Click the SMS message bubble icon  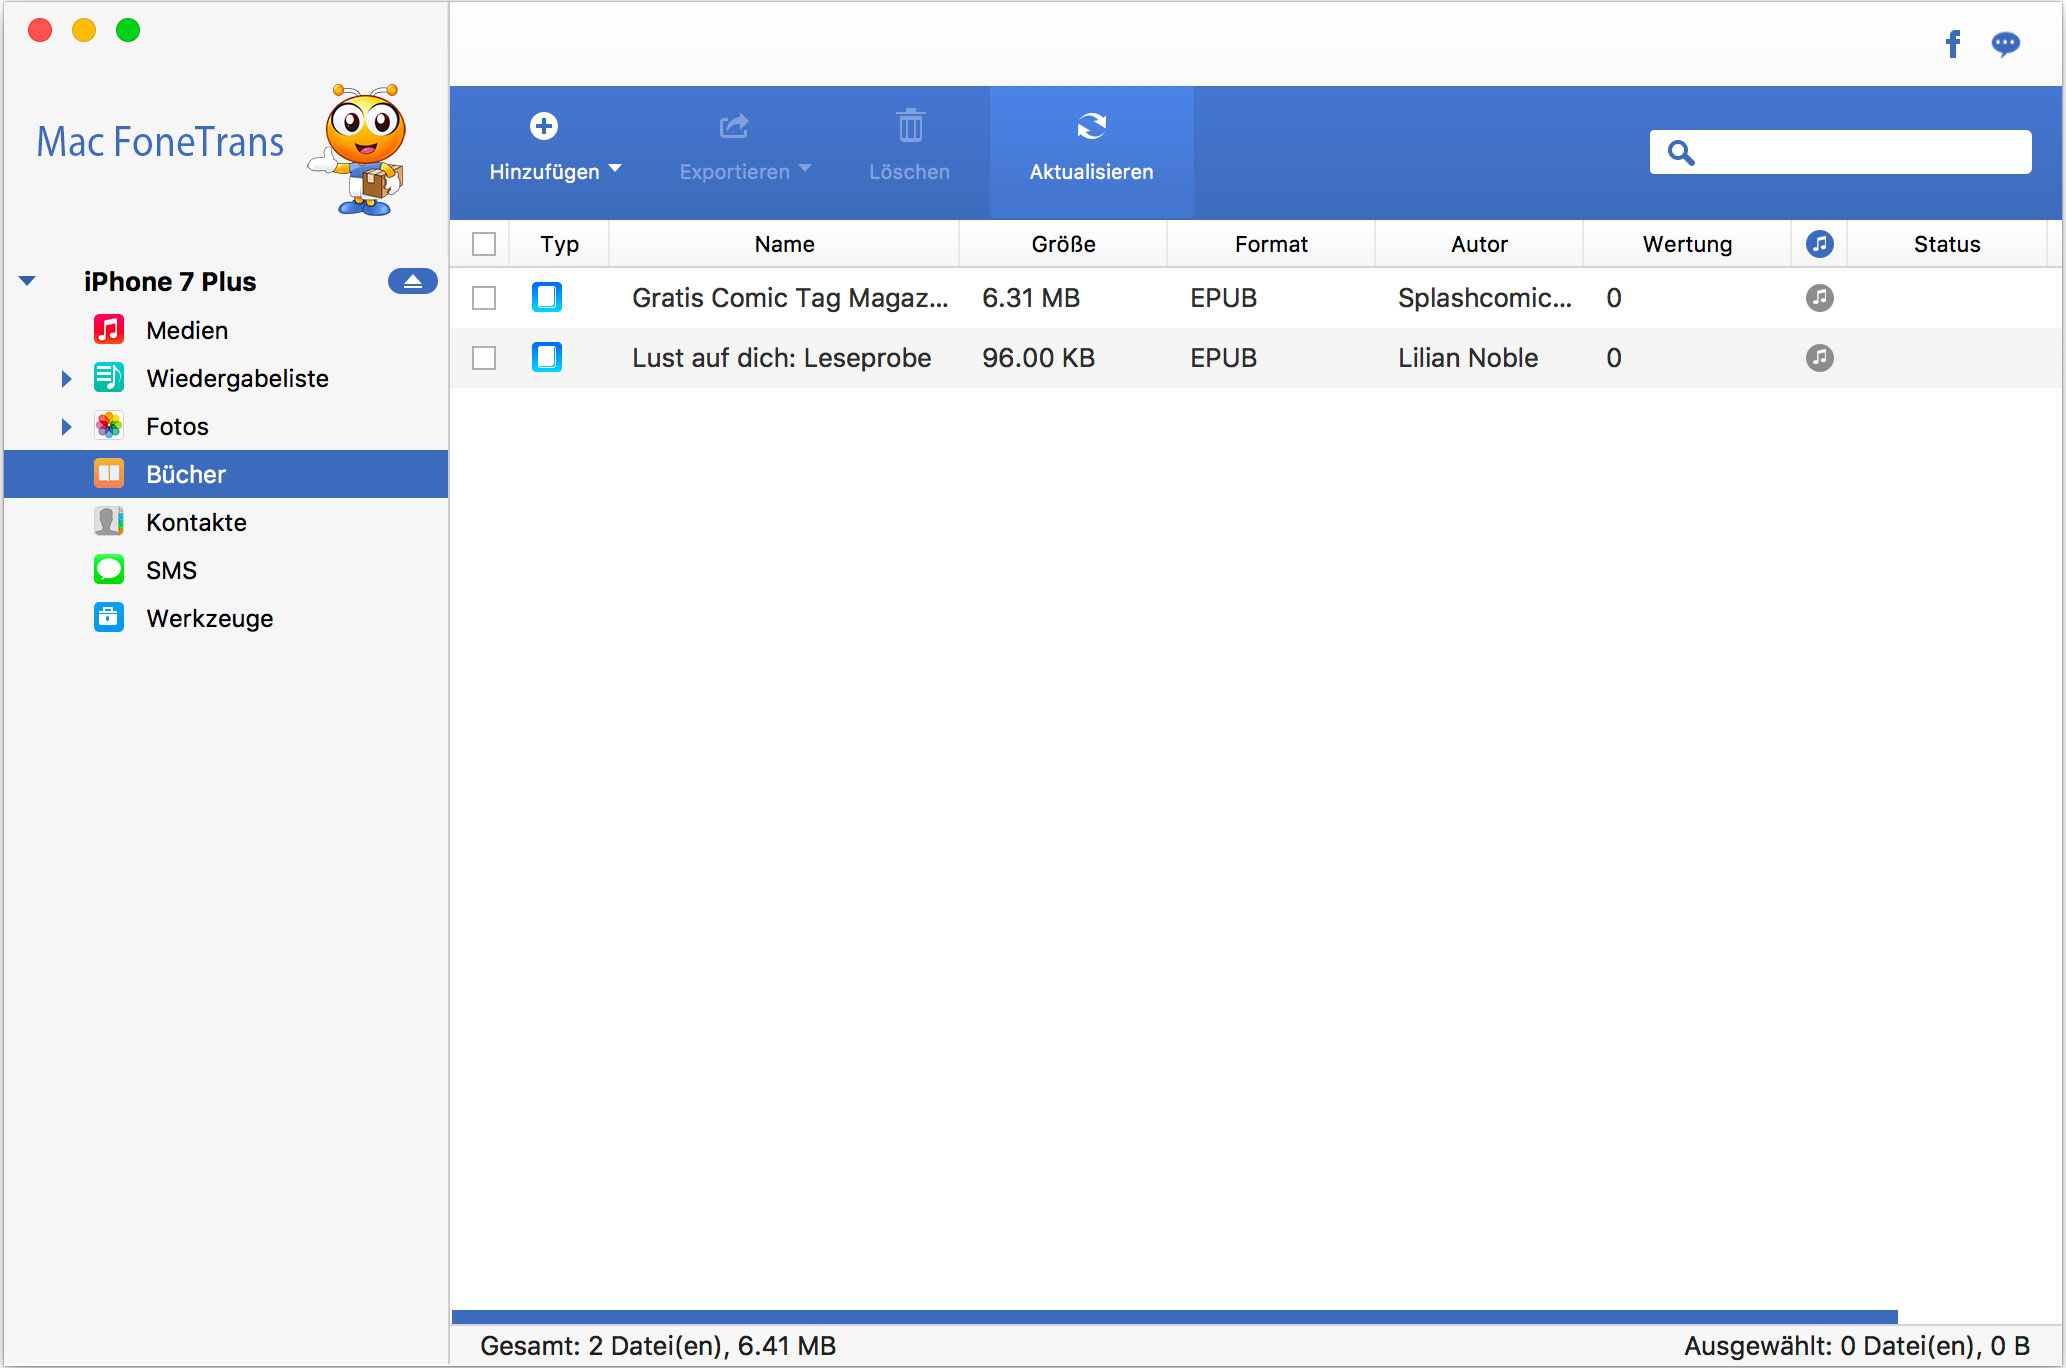pos(109,569)
